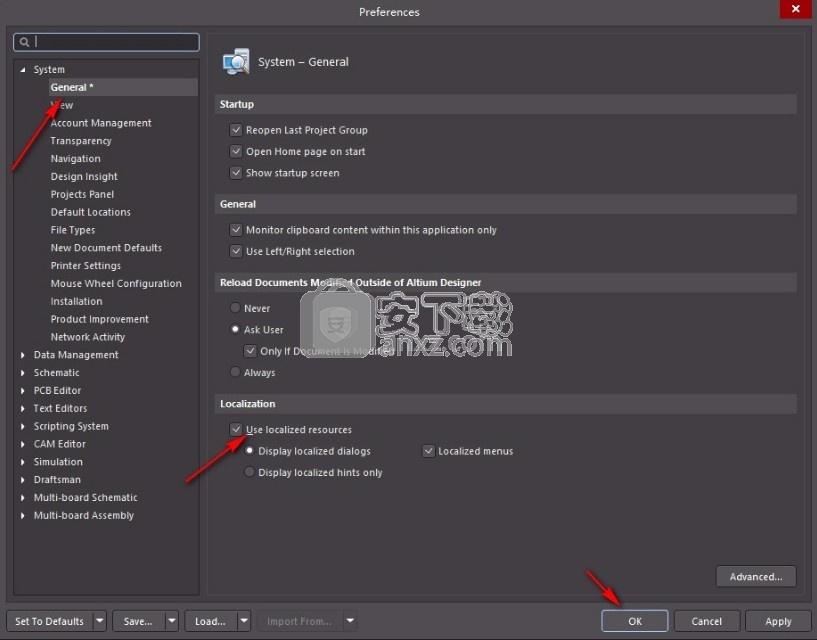Click the System – General header icon

coord(236,61)
